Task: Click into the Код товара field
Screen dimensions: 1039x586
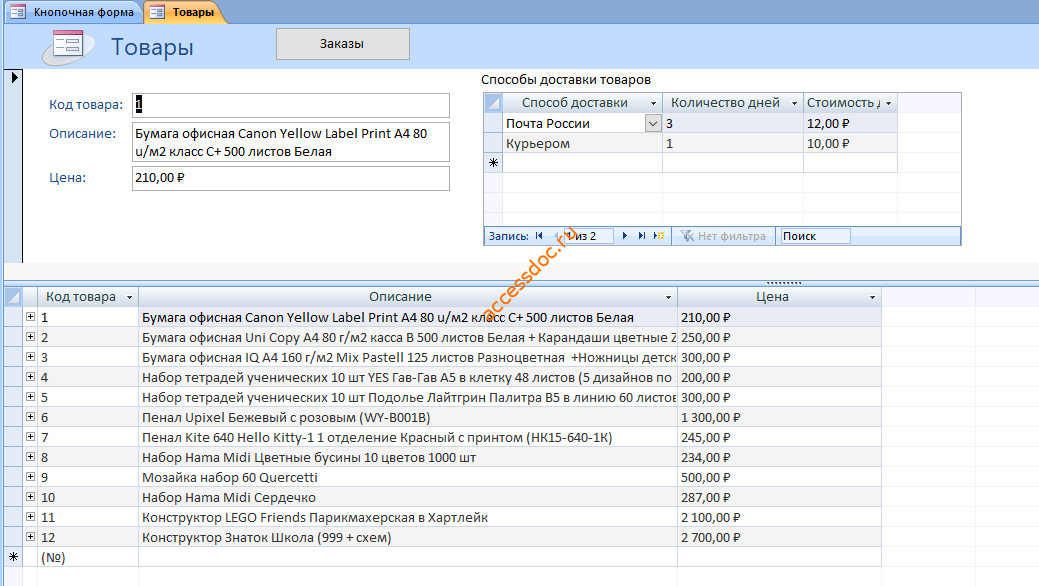Action: (291, 105)
